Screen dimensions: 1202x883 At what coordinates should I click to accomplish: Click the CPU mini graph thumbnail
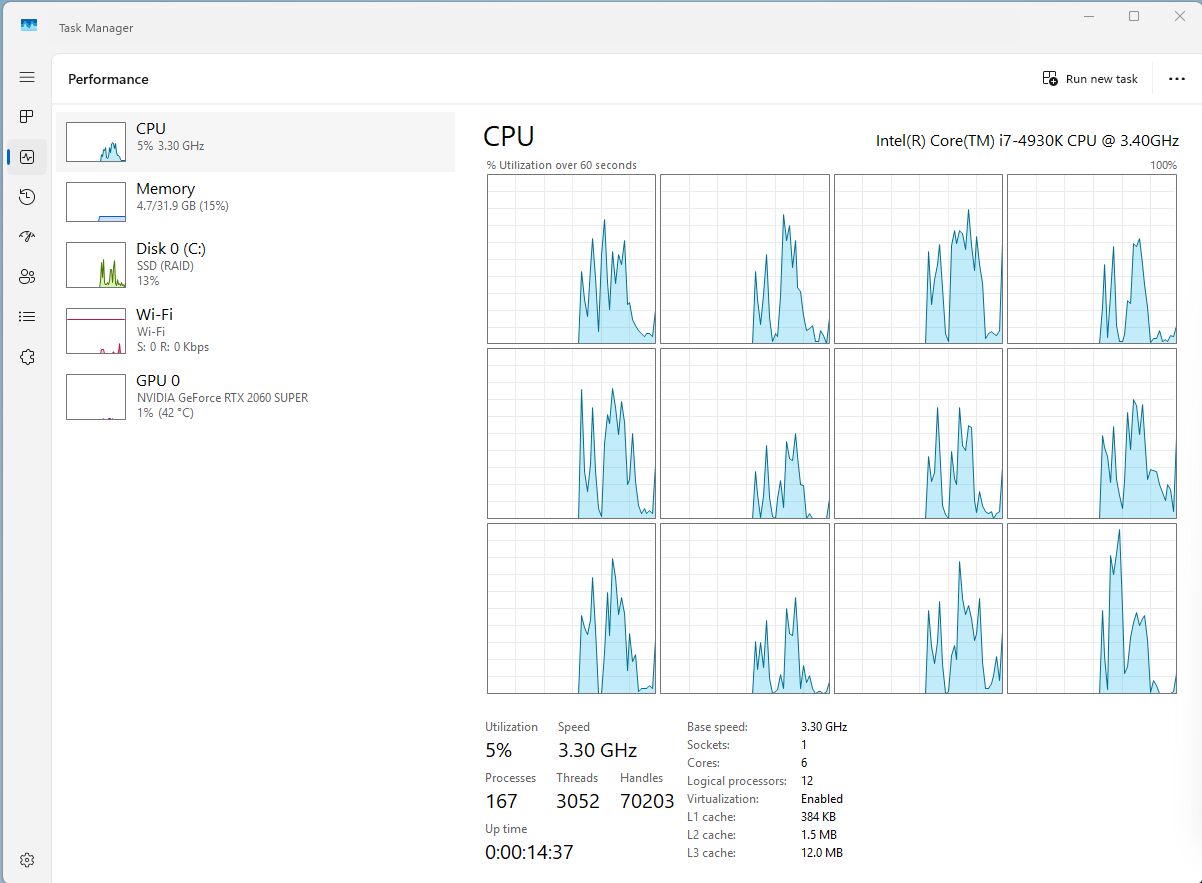(96, 141)
